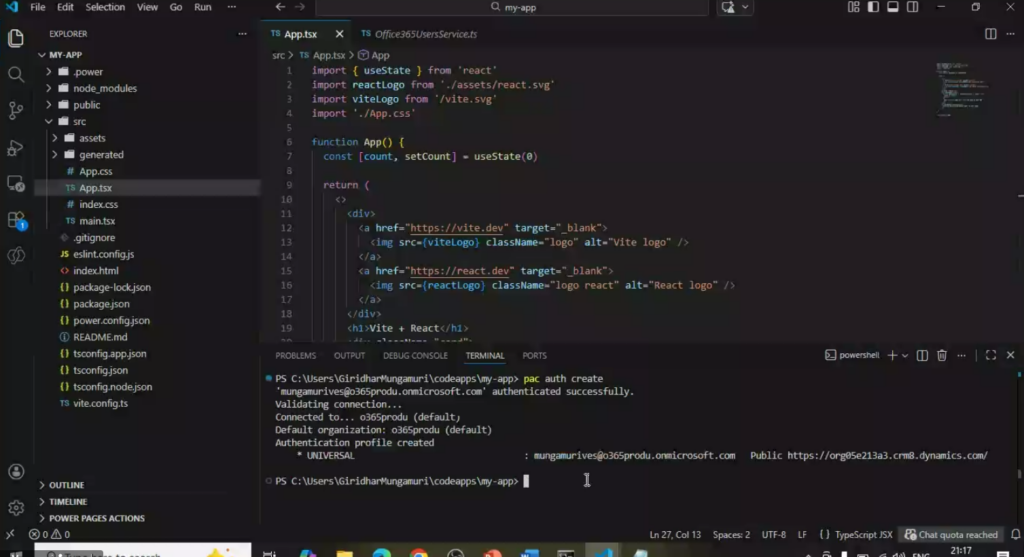This screenshot has height=557, width=1024.
Task: Open the Source Control view
Action: (x=16, y=110)
